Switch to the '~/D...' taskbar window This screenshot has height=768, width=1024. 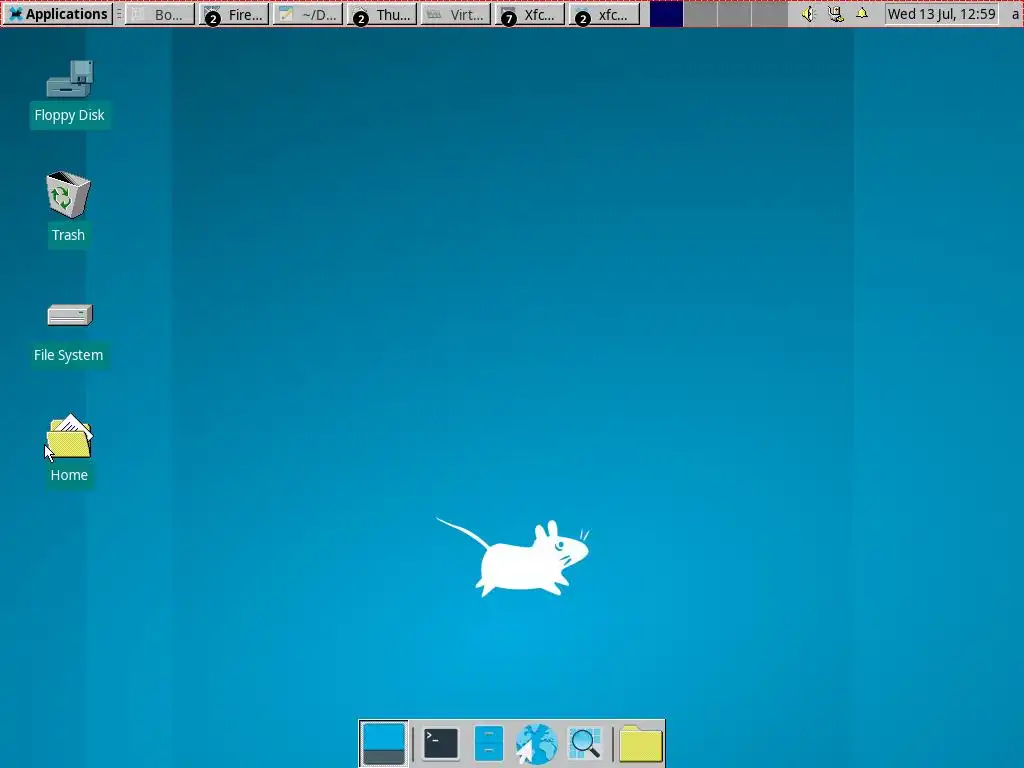click(x=308, y=14)
